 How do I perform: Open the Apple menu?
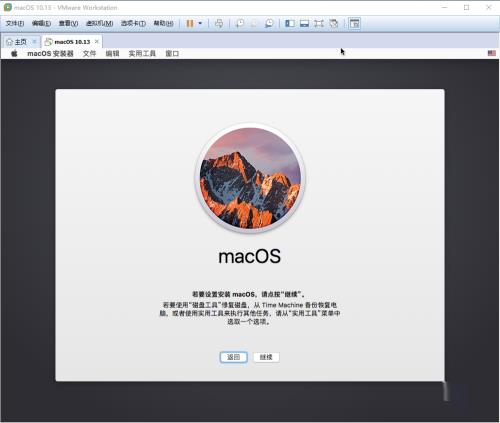(14, 53)
